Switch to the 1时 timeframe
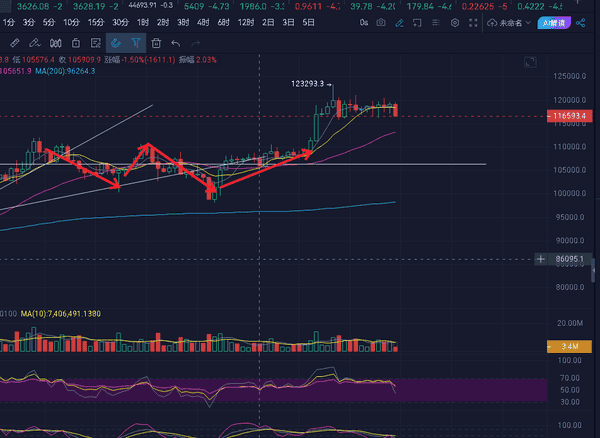The image size is (600, 438). (145, 22)
